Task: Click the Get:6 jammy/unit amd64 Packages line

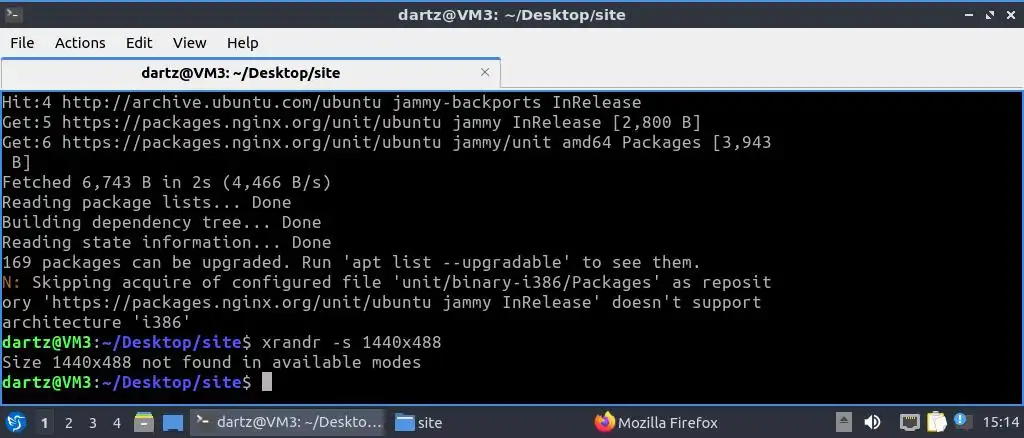Action: click(x=387, y=142)
